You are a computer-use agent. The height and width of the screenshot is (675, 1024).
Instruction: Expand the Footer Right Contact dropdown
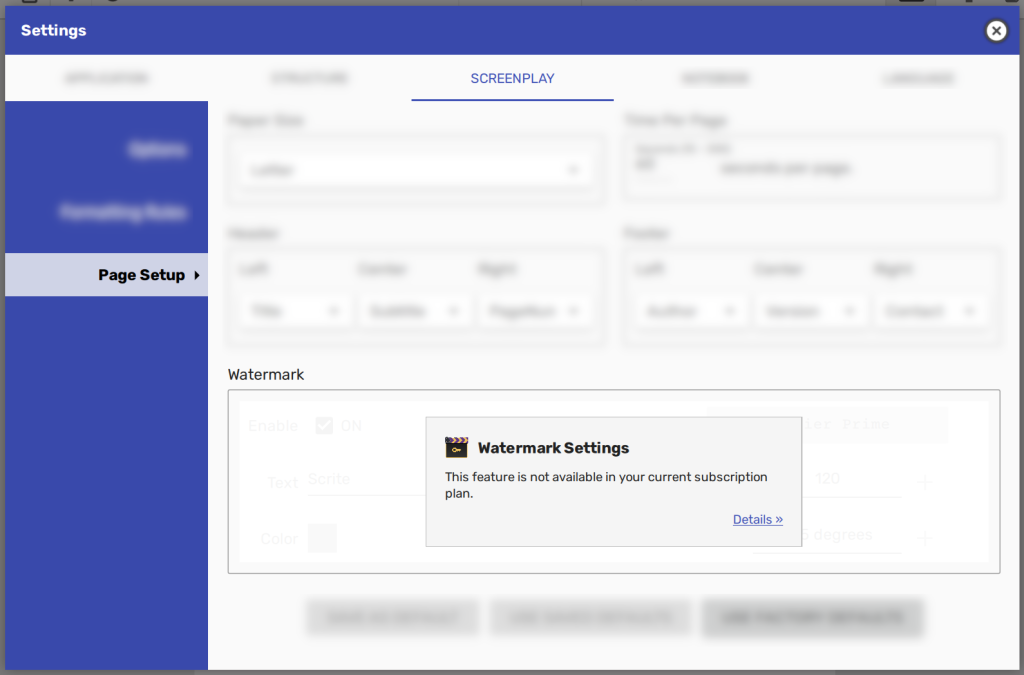pos(931,311)
